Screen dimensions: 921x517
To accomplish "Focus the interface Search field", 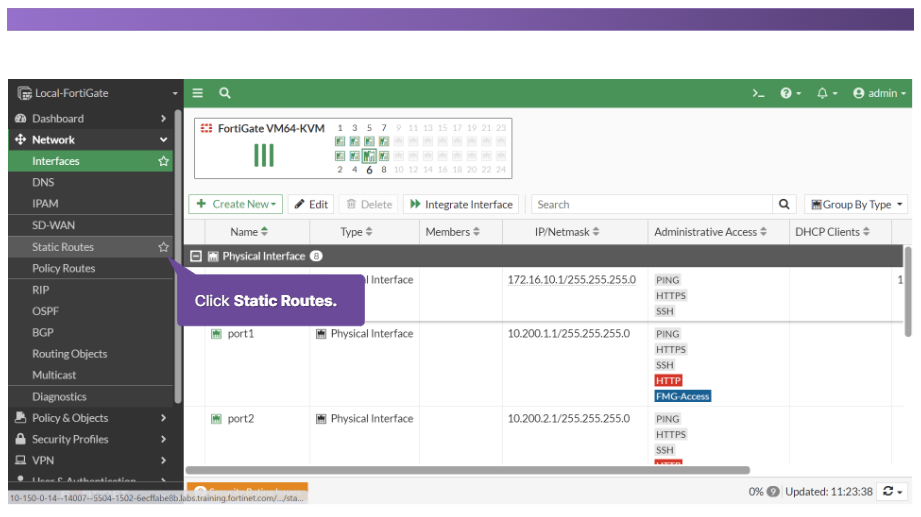I will tap(652, 204).
